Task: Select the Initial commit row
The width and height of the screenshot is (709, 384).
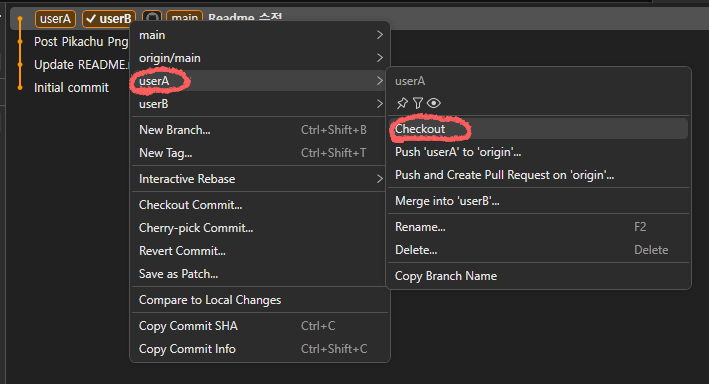Action: [71, 88]
